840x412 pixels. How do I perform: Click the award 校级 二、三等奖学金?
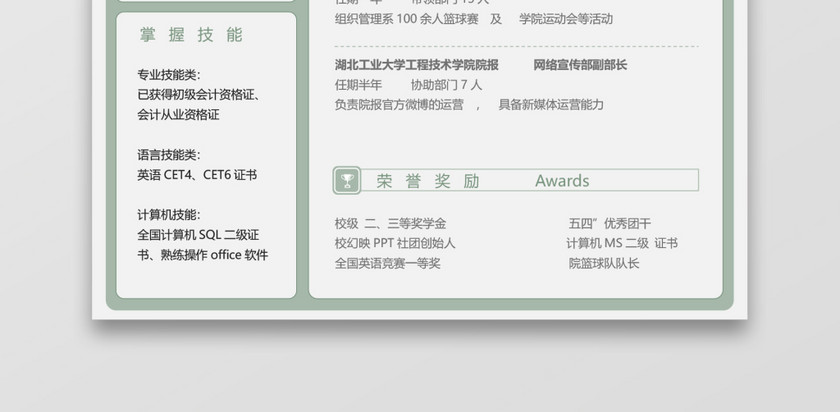[x=391, y=224]
